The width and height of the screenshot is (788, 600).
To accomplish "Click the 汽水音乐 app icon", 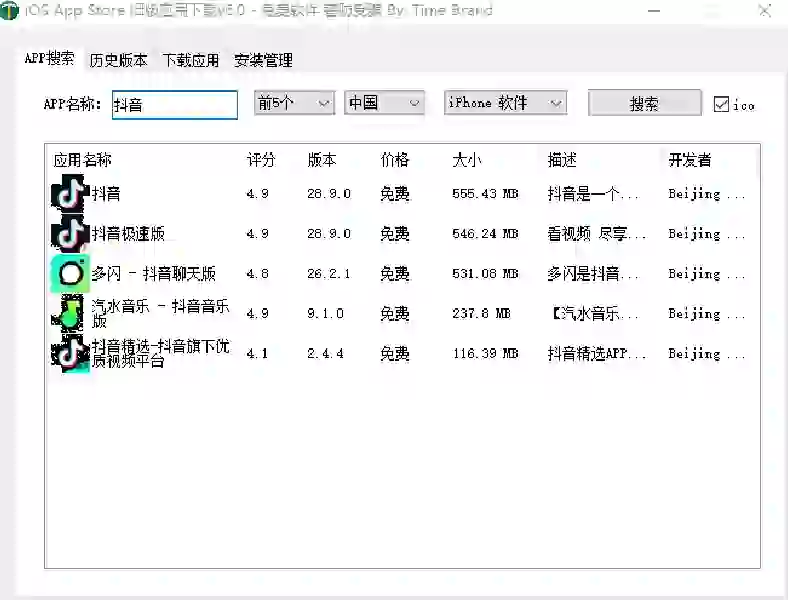I will click(70, 313).
